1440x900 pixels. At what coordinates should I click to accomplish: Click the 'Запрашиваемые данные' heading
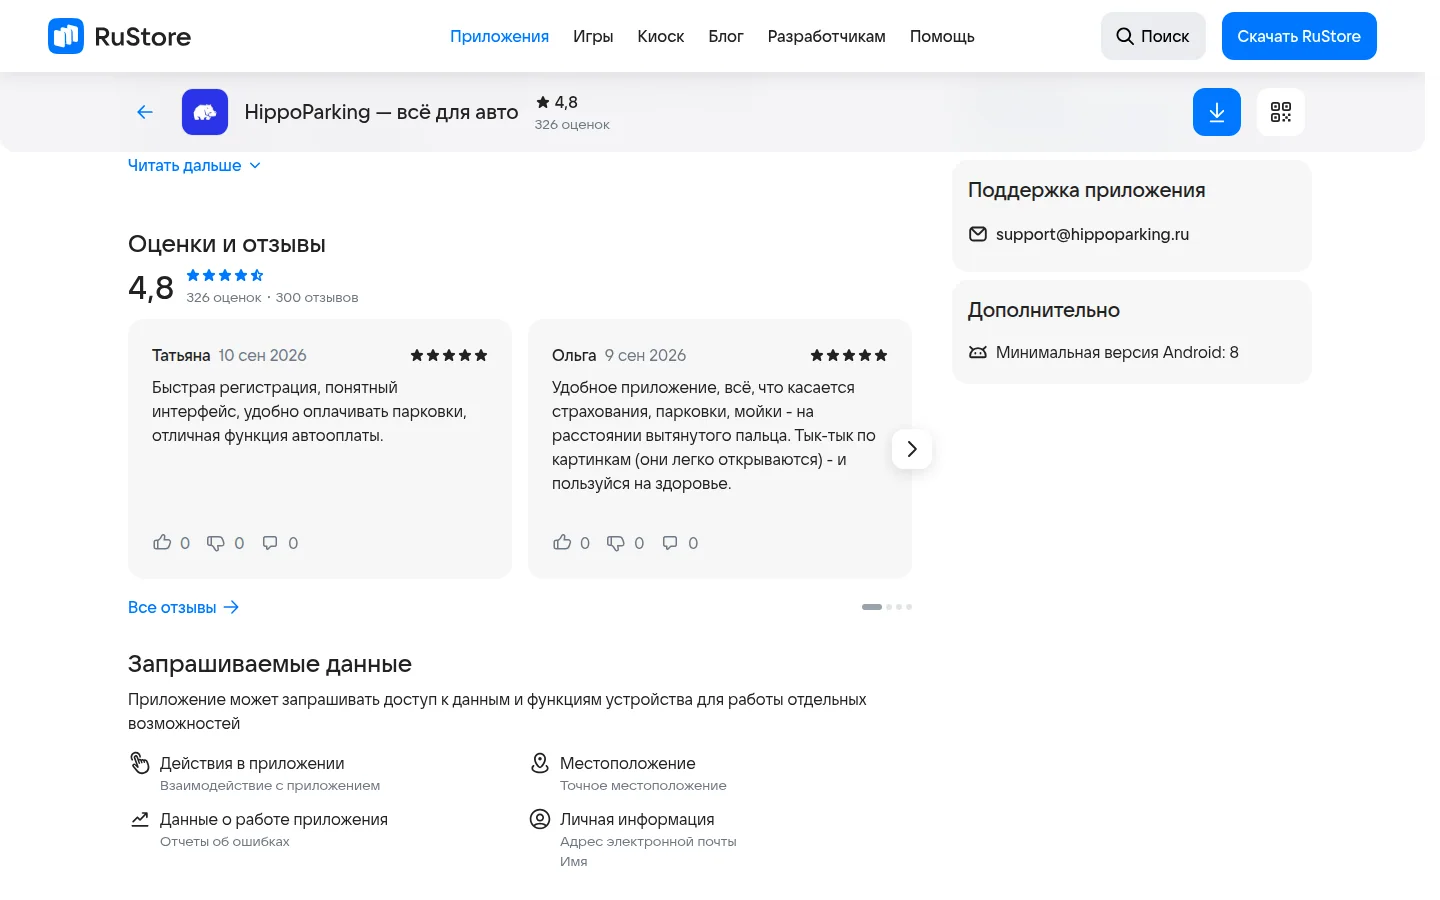(270, 664)
